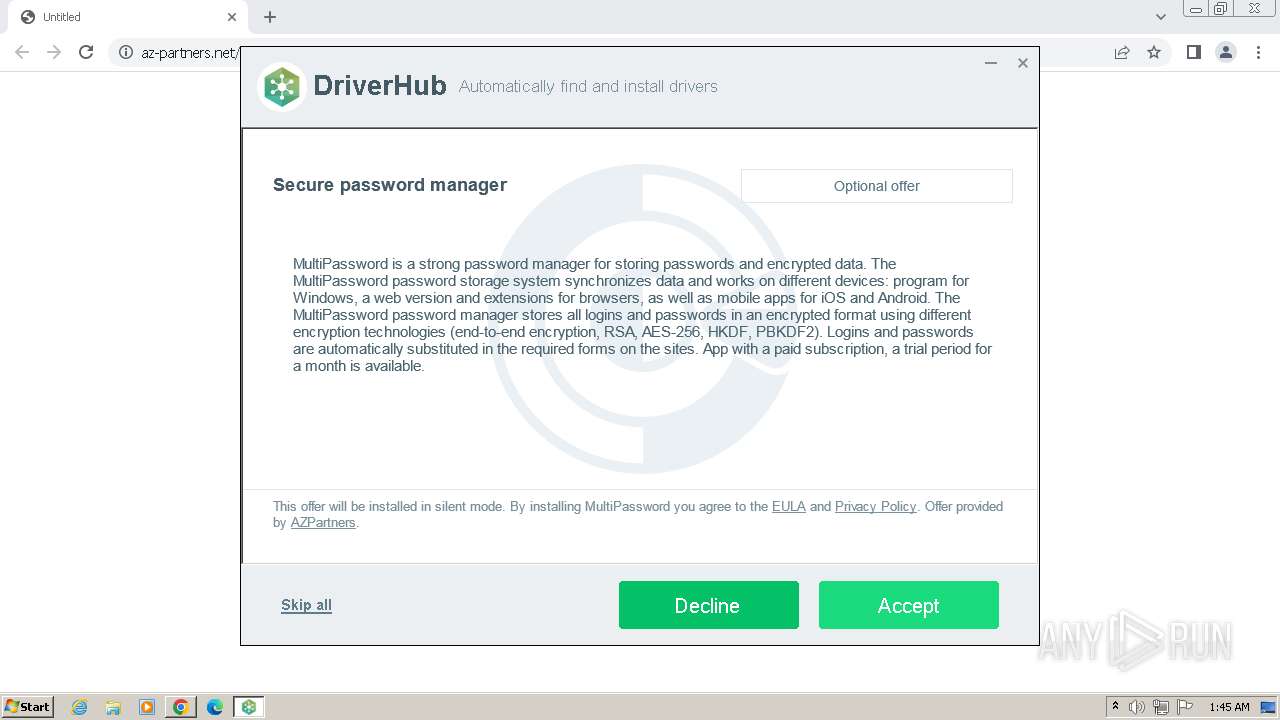This screenshot has width=1280, height=720.
Task: Open the volume control tray icon
Action: point(1137,707)
